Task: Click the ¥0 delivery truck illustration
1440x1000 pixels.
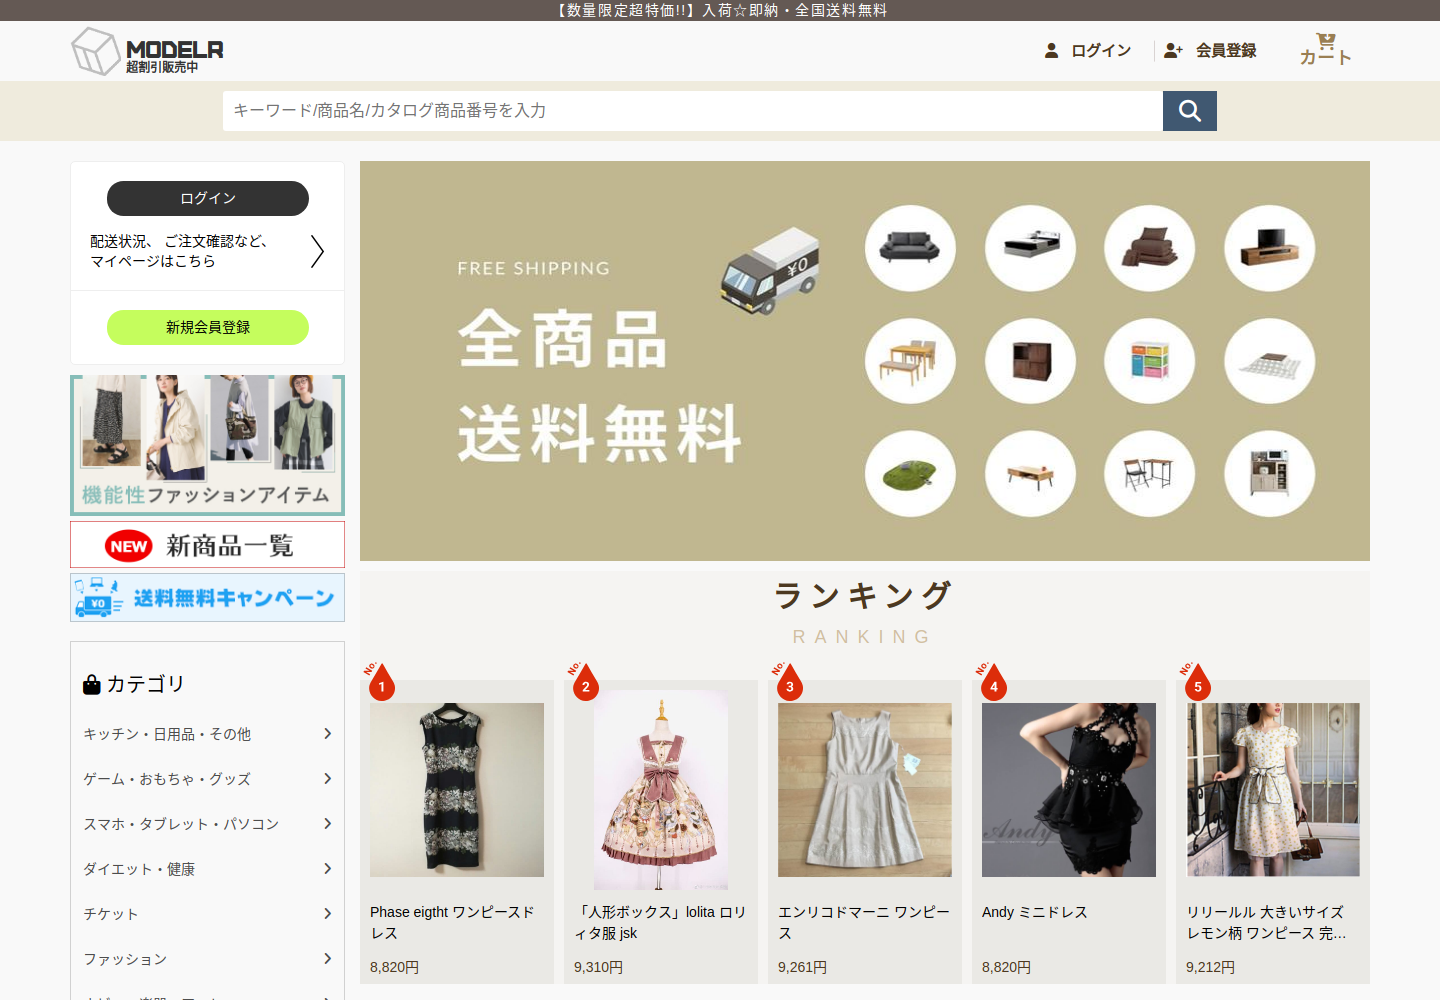Action: click(770, 271)
